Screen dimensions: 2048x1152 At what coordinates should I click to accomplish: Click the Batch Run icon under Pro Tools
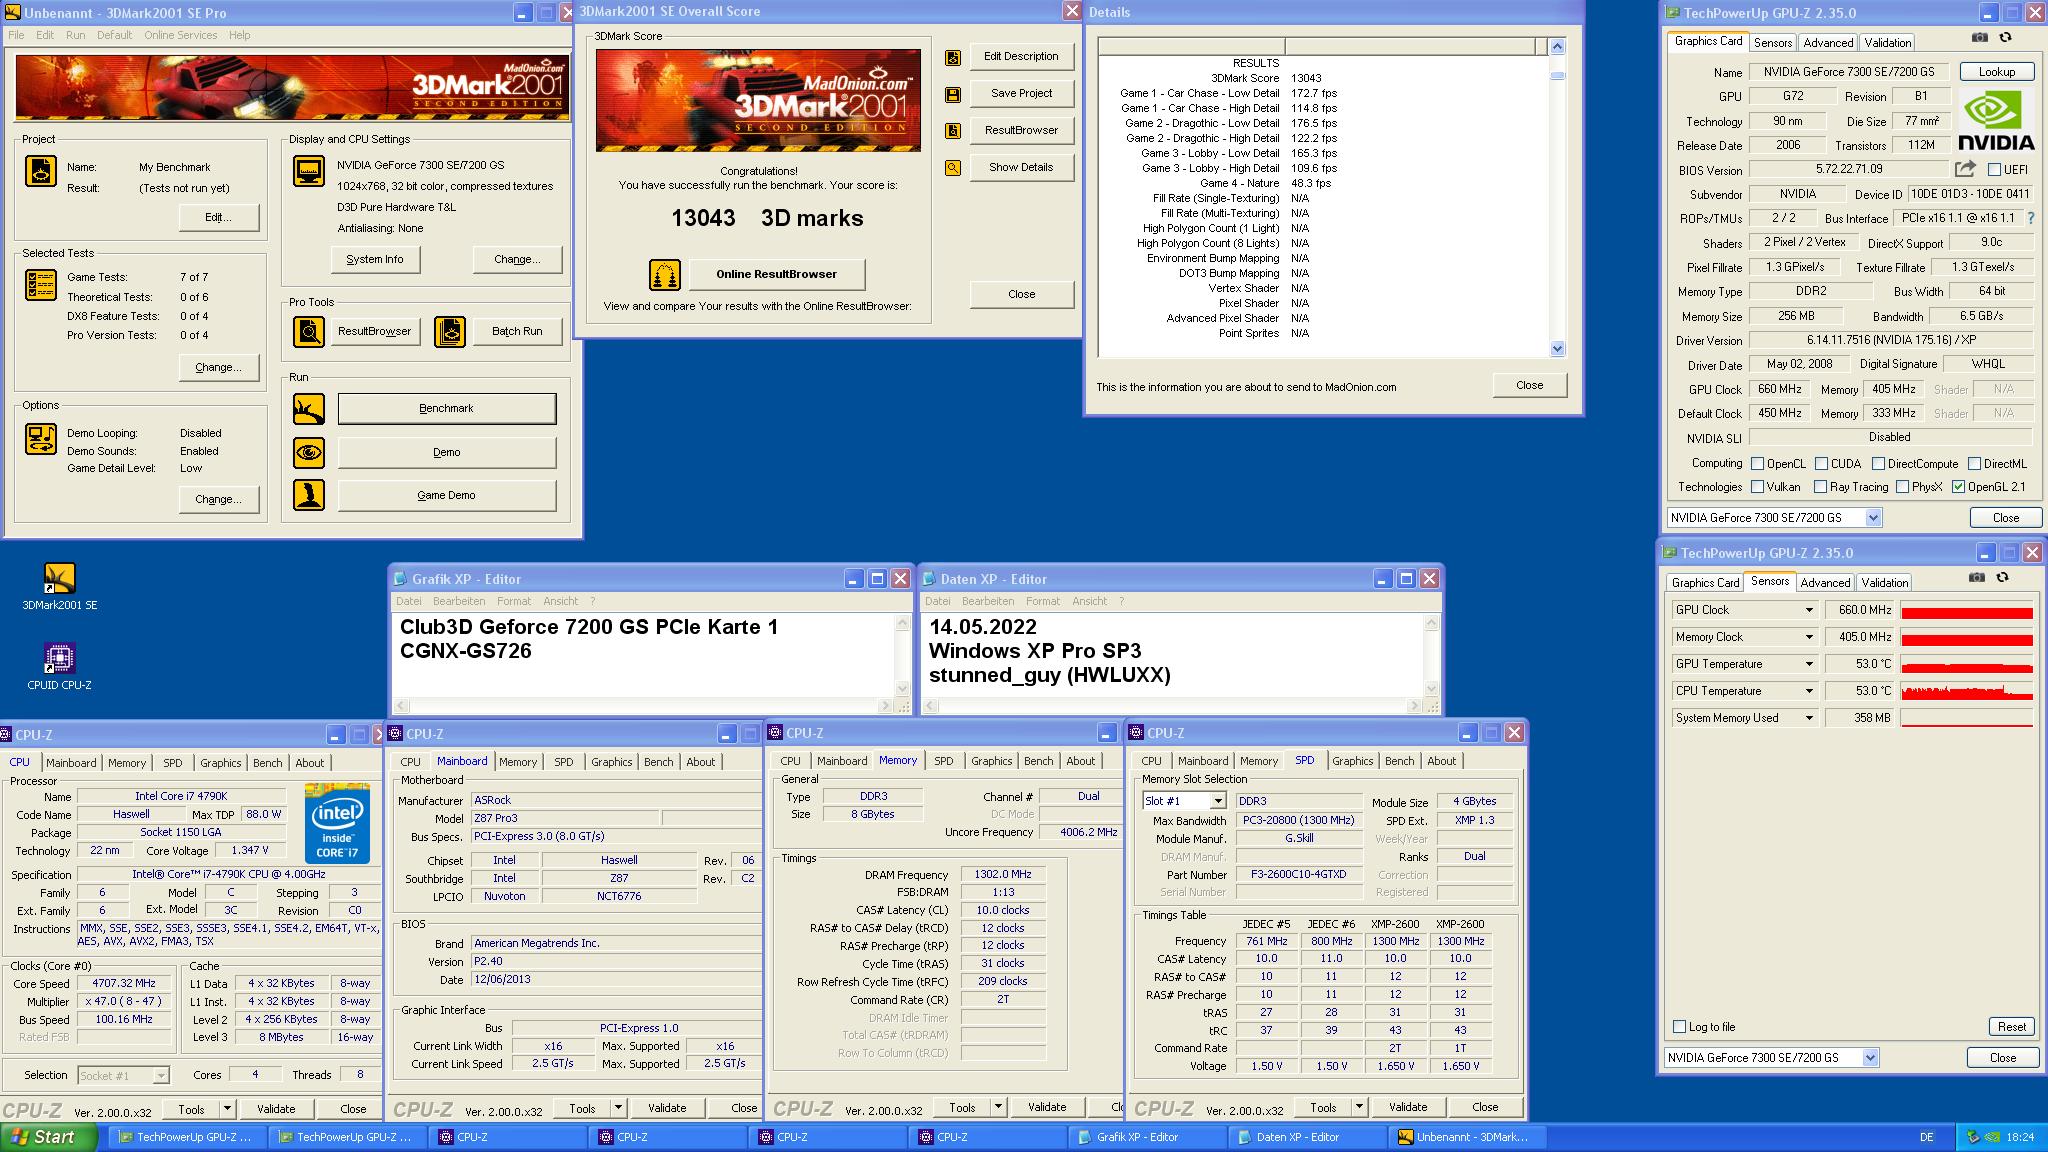click(450, 331)
